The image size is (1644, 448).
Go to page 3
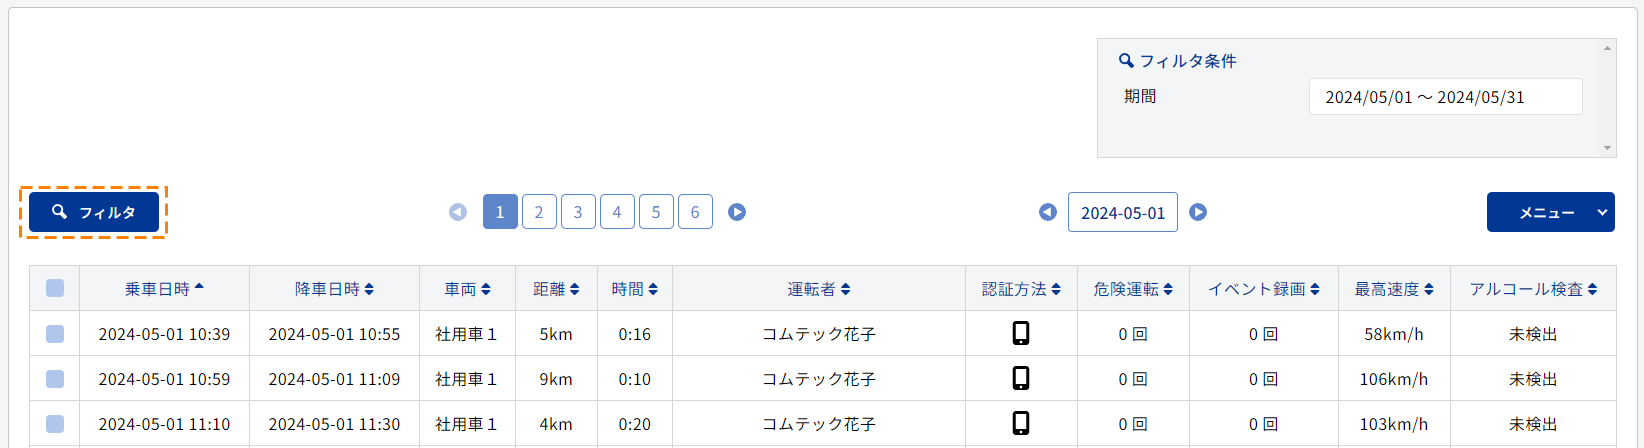pyautogui.click(x=578, y=212)
